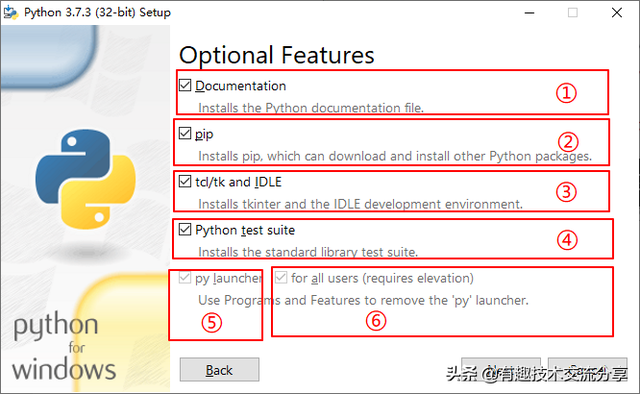This screenshot has height=394, width=640.
Task: Click the circled number 3 annotation
Action: pos(567,192)
